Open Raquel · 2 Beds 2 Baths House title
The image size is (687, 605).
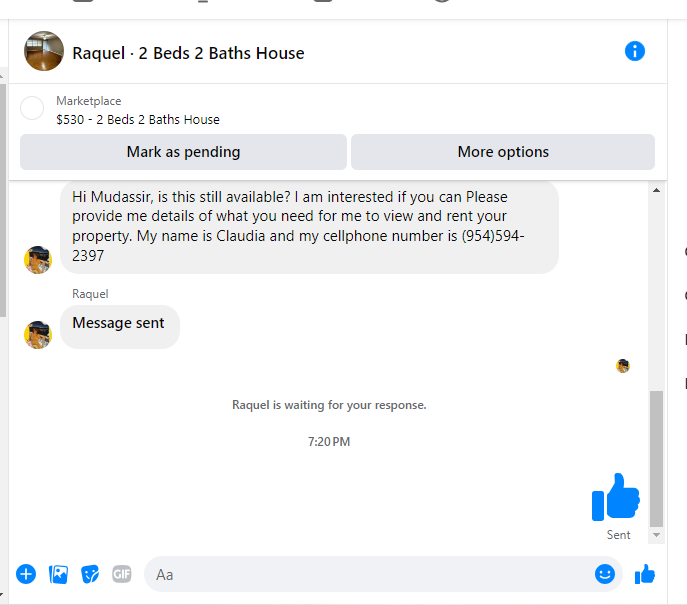[x=188, y=53]
